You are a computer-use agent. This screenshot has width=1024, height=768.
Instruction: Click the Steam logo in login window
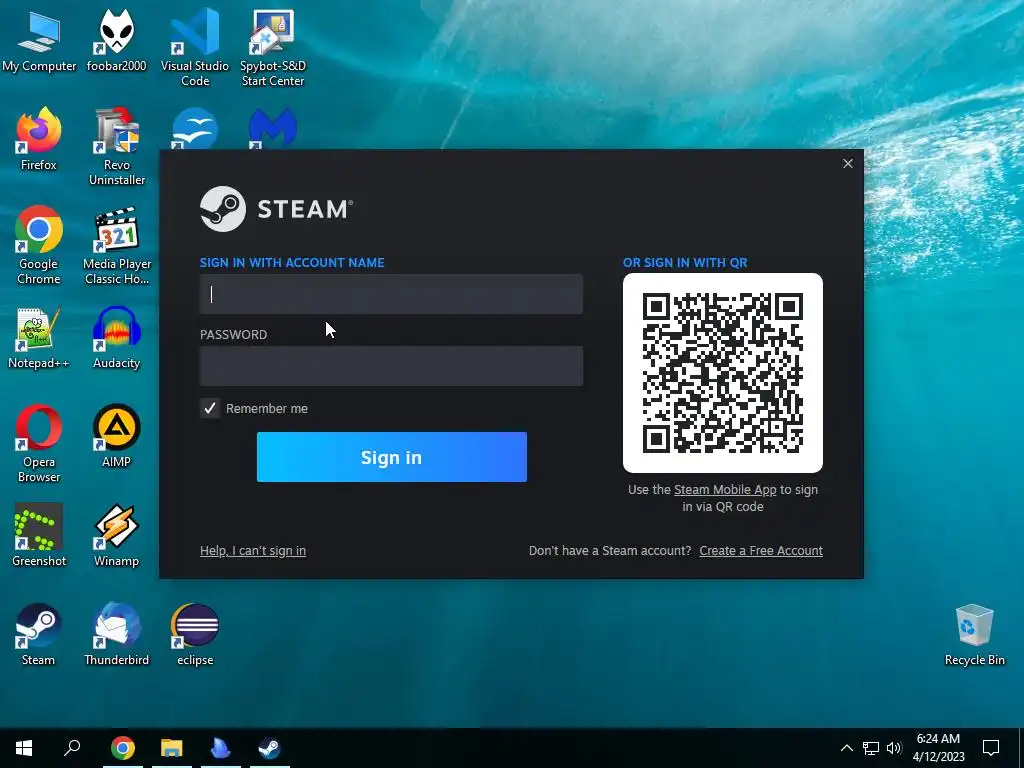click(x=276, y=209)
